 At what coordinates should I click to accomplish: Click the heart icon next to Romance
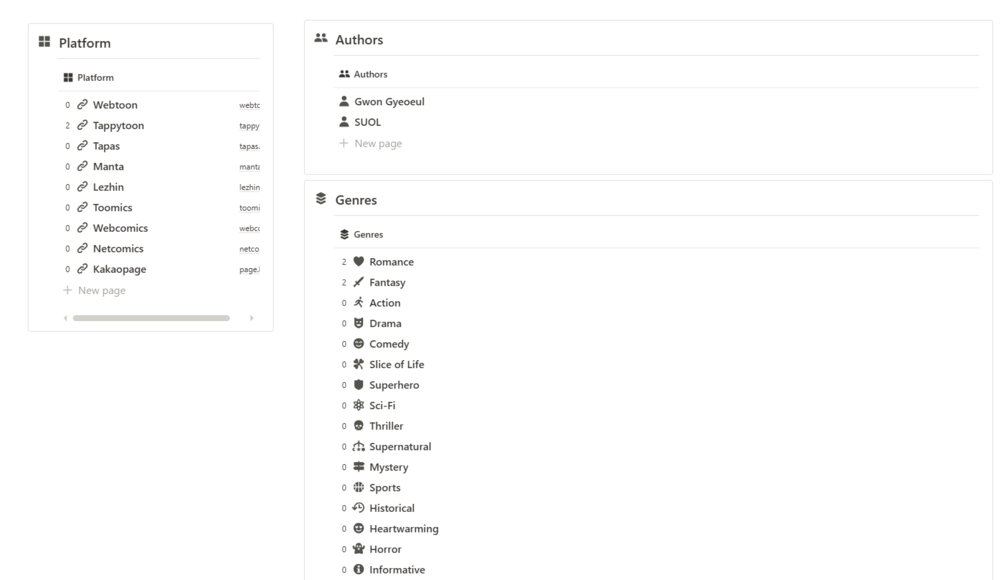pyautogui.click(x=358, y=262)
